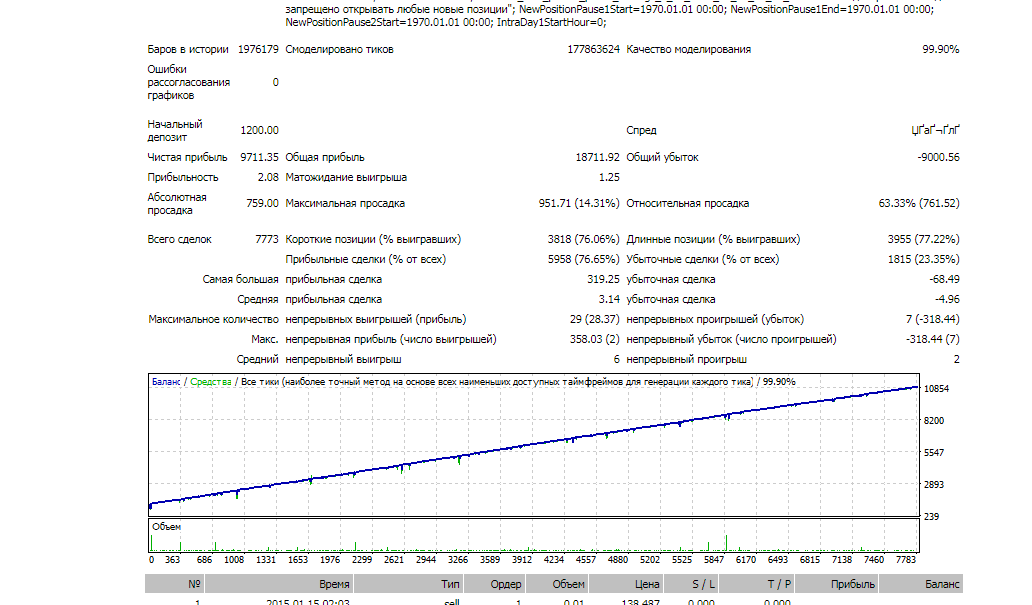The image size is (1032, 605).
Task: Click the Чистая прибыль value 9711.35
Action: pyautogui.click(x=259, y=157)
